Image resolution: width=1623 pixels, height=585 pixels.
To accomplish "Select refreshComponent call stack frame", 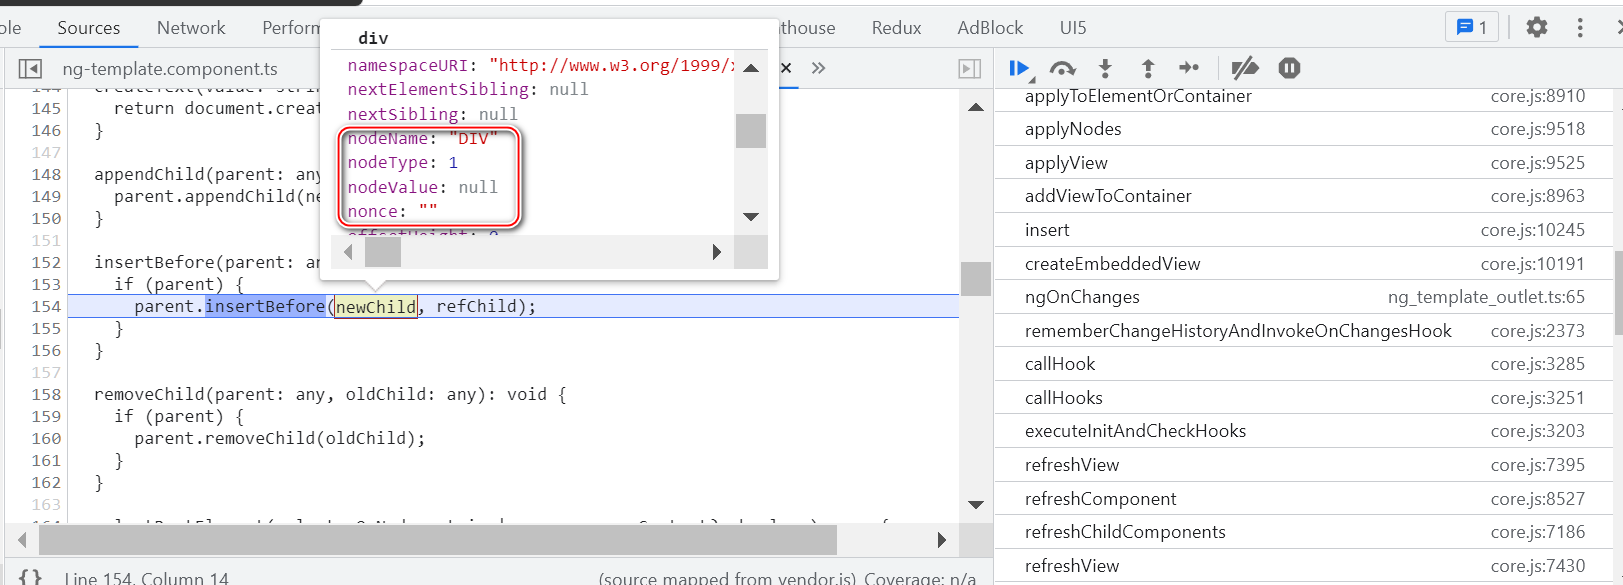I will [1305, 499].
